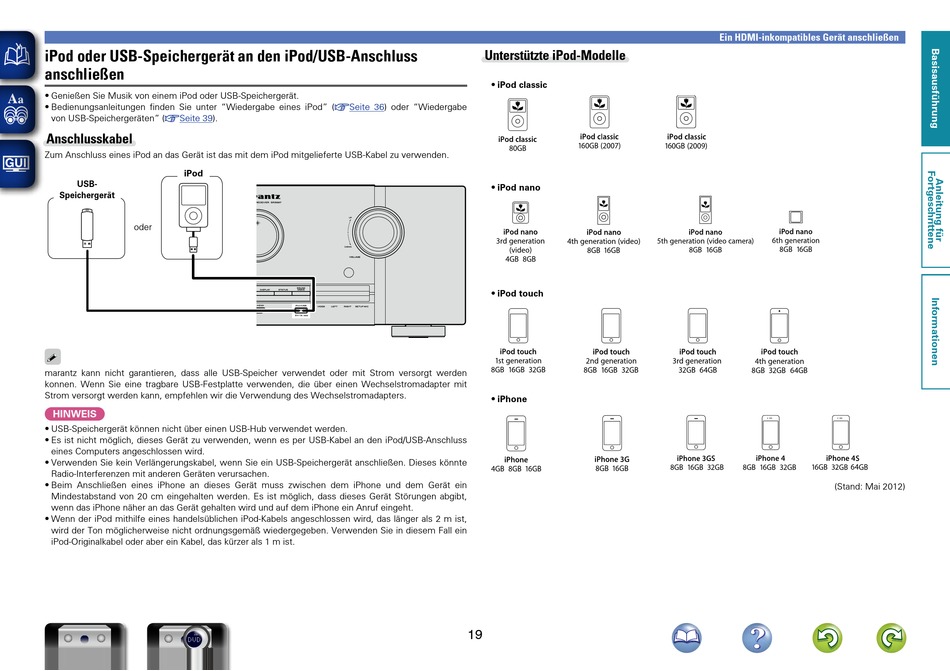
Task: Click the "(Stand: Mai 2012)" text
Action: 869,486
